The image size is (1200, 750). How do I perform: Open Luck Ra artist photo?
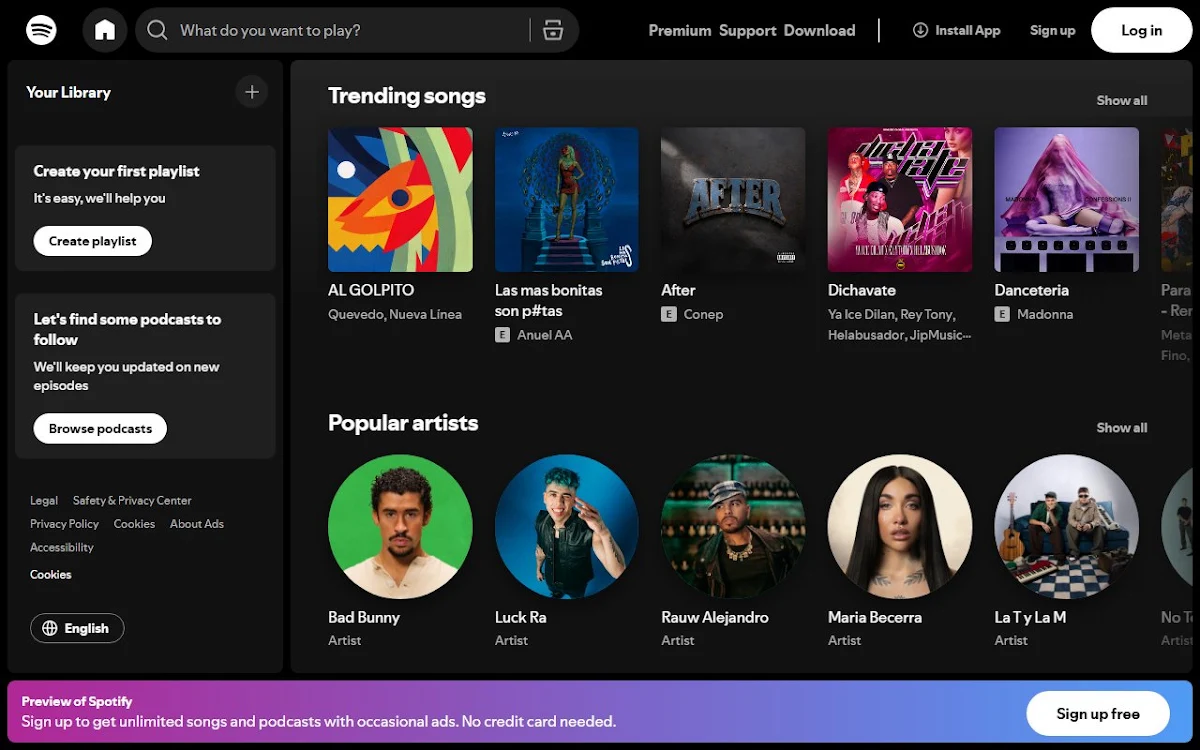[x=567, y=526]
